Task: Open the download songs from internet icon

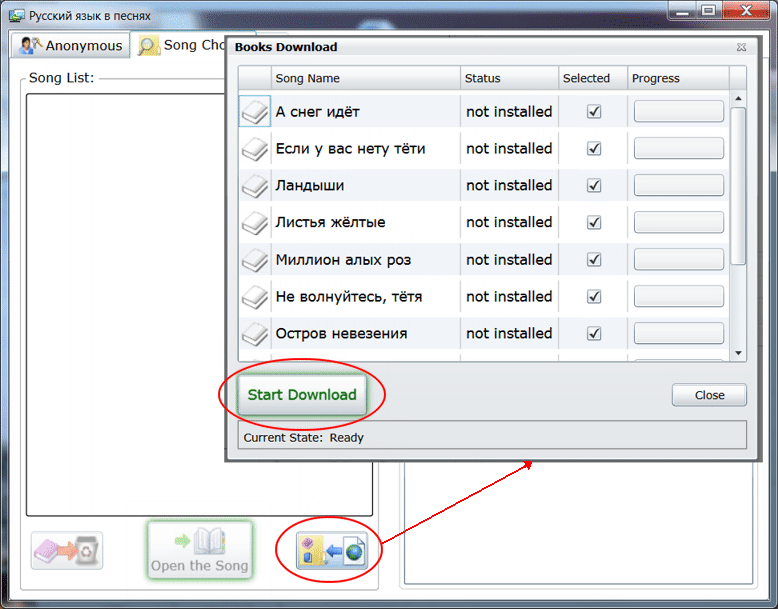Action: pos(332,550)
